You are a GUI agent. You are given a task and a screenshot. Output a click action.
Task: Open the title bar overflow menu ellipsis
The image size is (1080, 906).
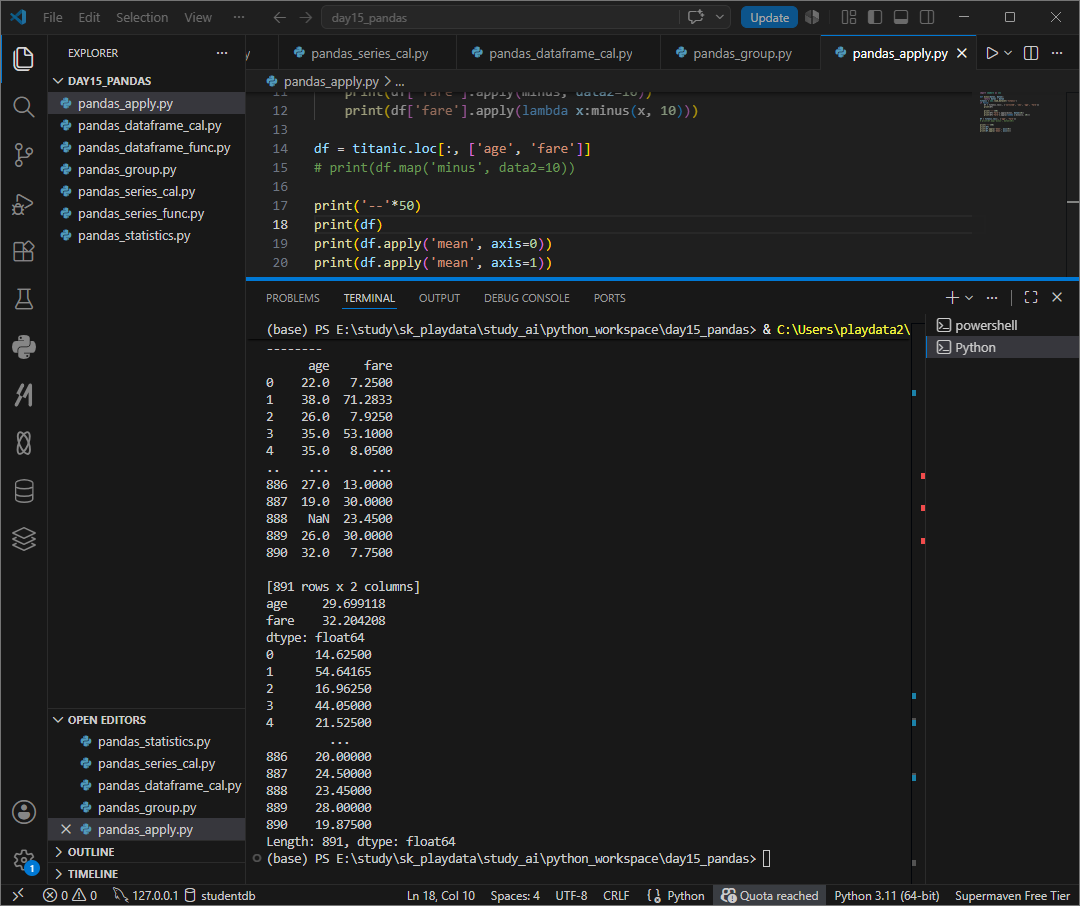(239, 17)
